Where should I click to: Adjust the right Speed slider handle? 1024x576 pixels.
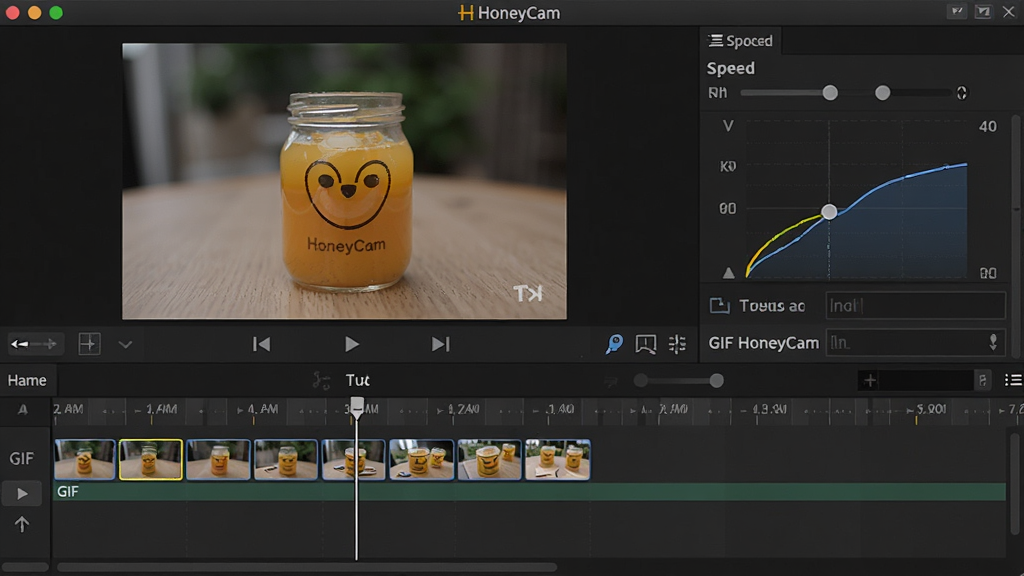[x=882, y=93]
